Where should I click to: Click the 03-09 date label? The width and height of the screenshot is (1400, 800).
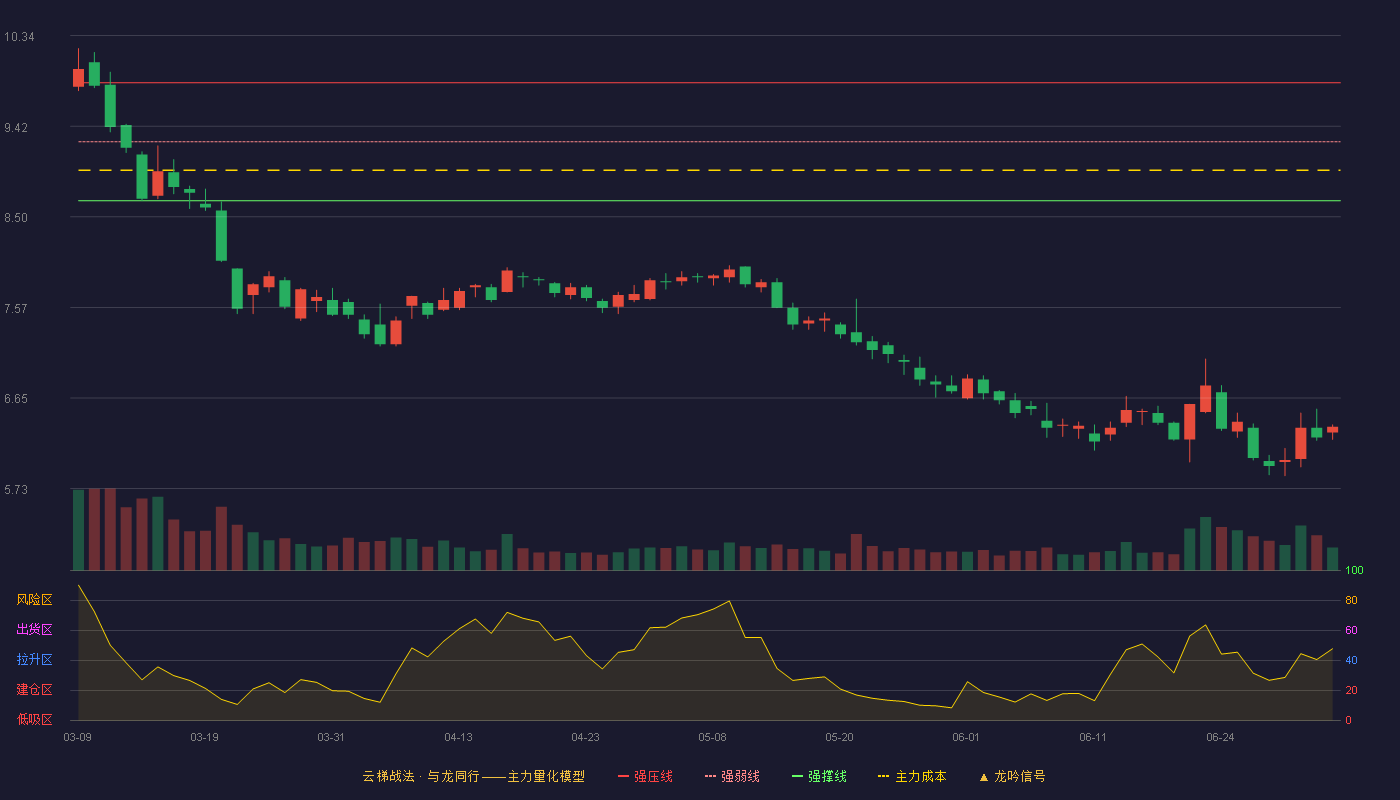(77, 737)
